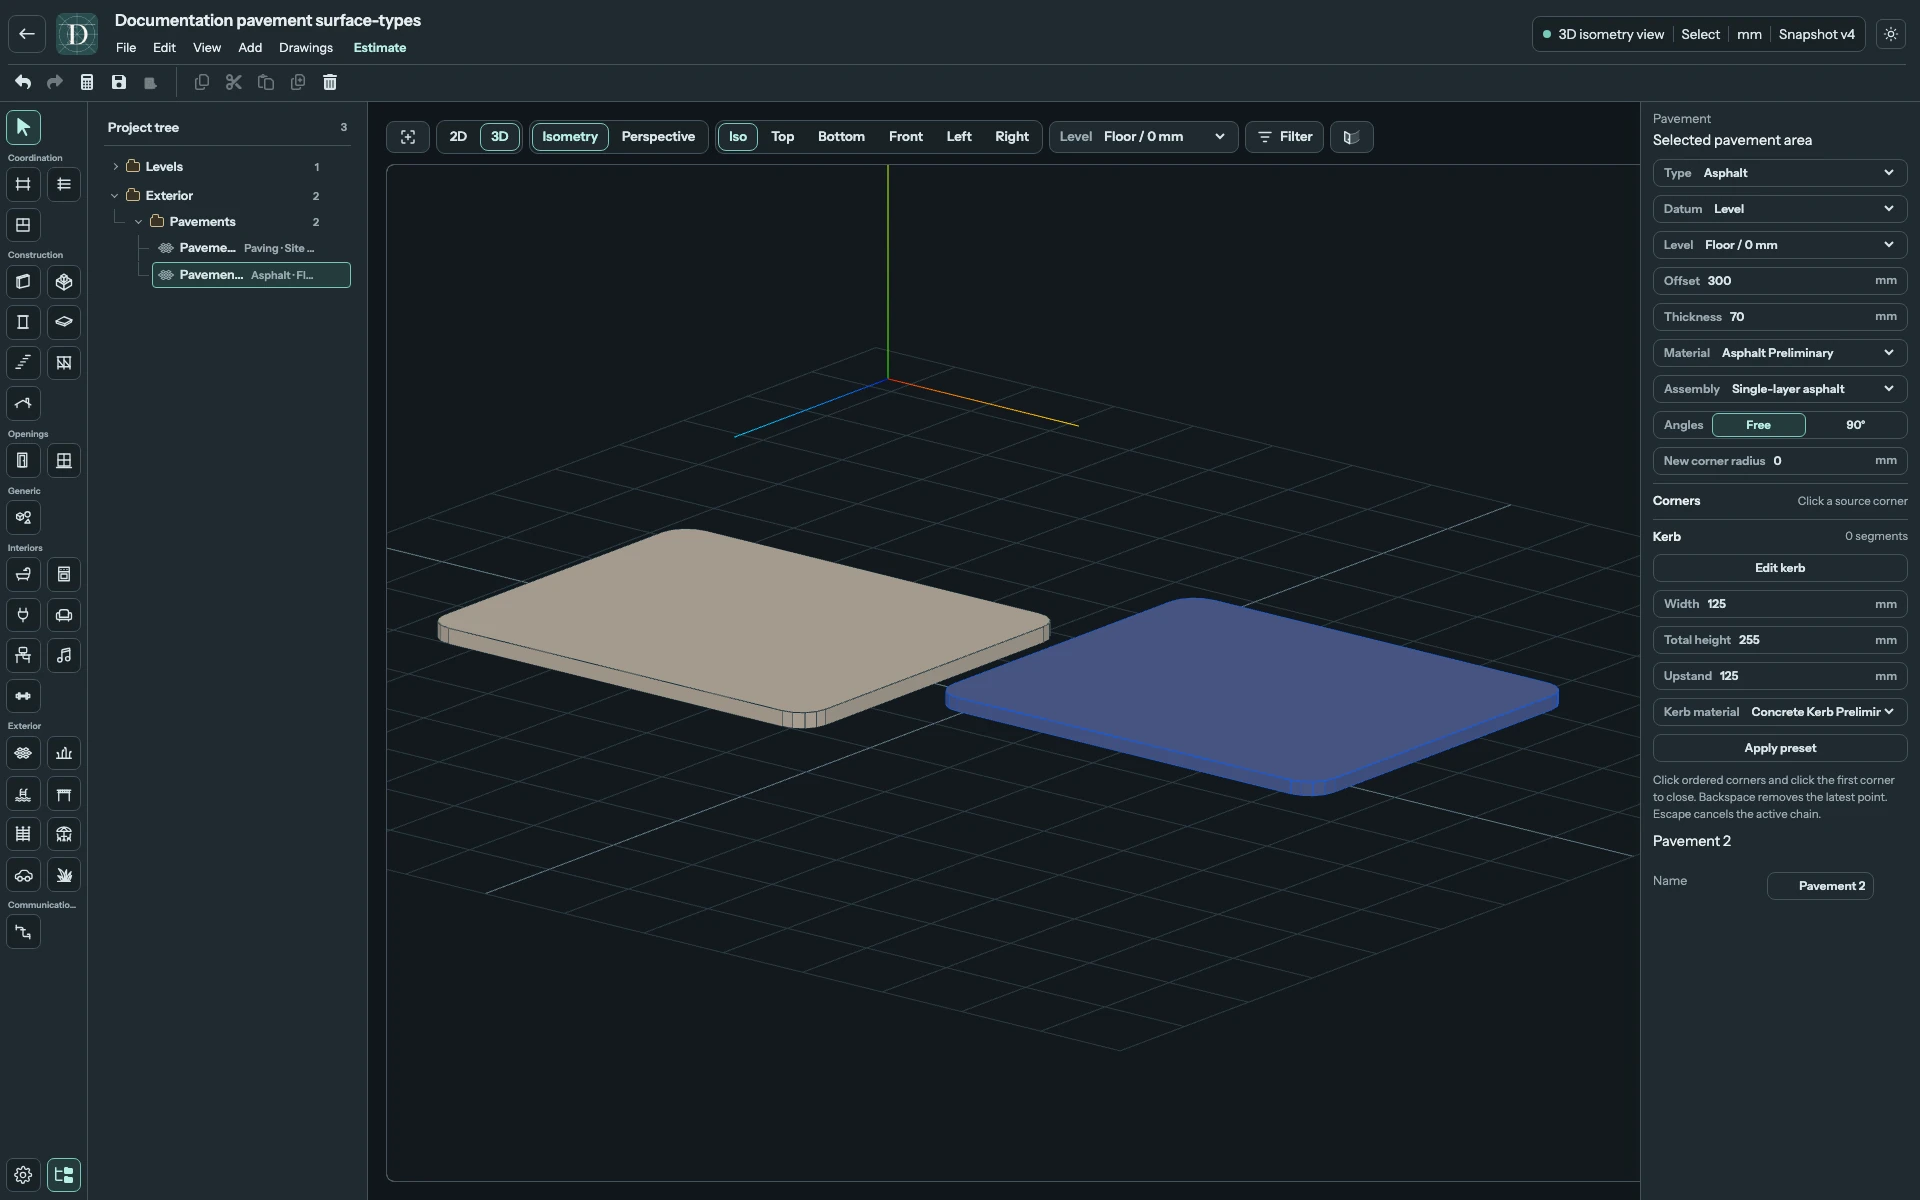
Task: Delete selection with the trash icon
Action: click(330, 82)
